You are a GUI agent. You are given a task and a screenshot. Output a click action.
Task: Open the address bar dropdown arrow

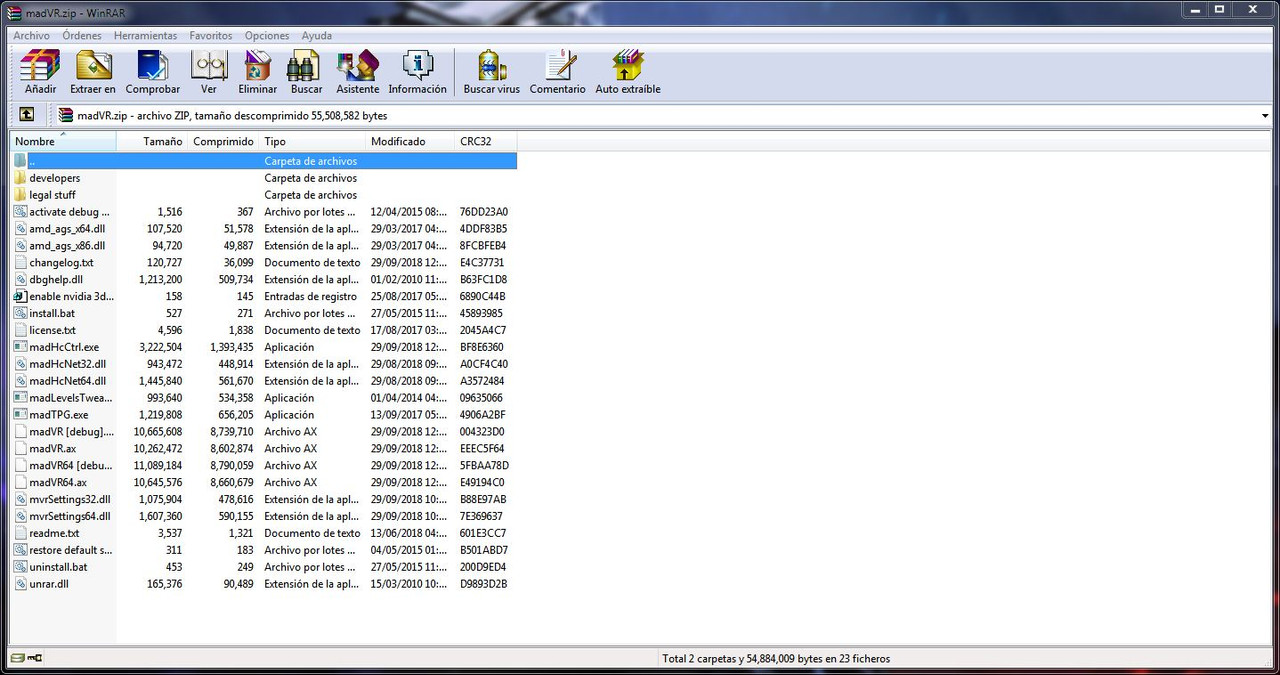1265,116
